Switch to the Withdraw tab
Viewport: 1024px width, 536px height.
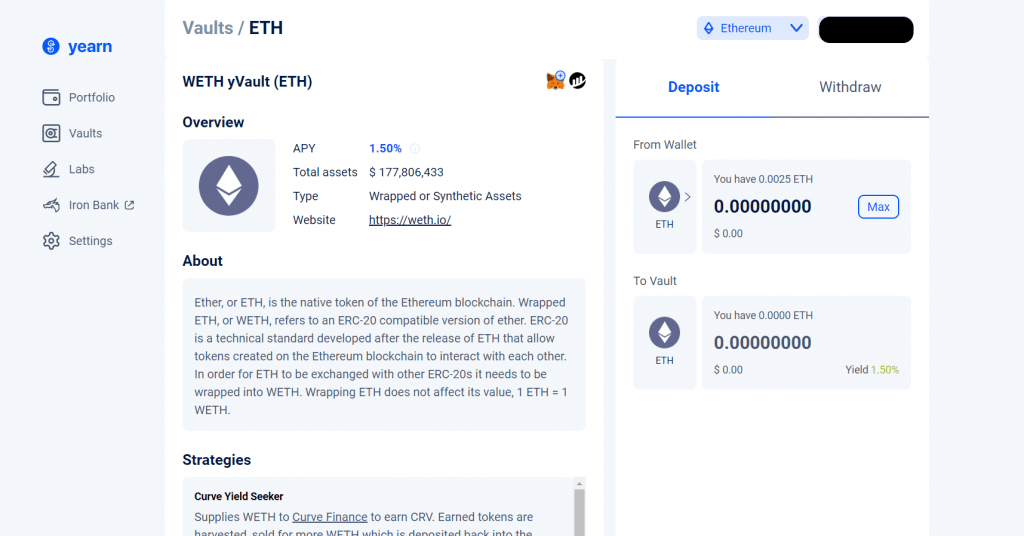(x=850, y=87)
